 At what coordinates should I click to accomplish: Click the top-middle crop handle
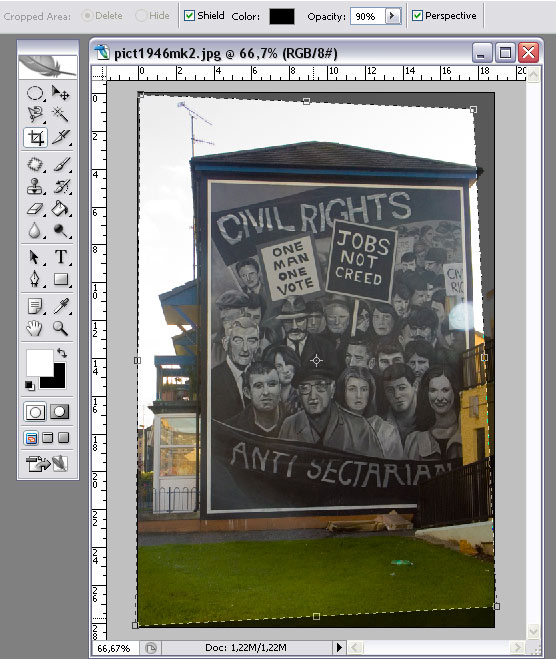pyautogui.click(x=306, y=101)
